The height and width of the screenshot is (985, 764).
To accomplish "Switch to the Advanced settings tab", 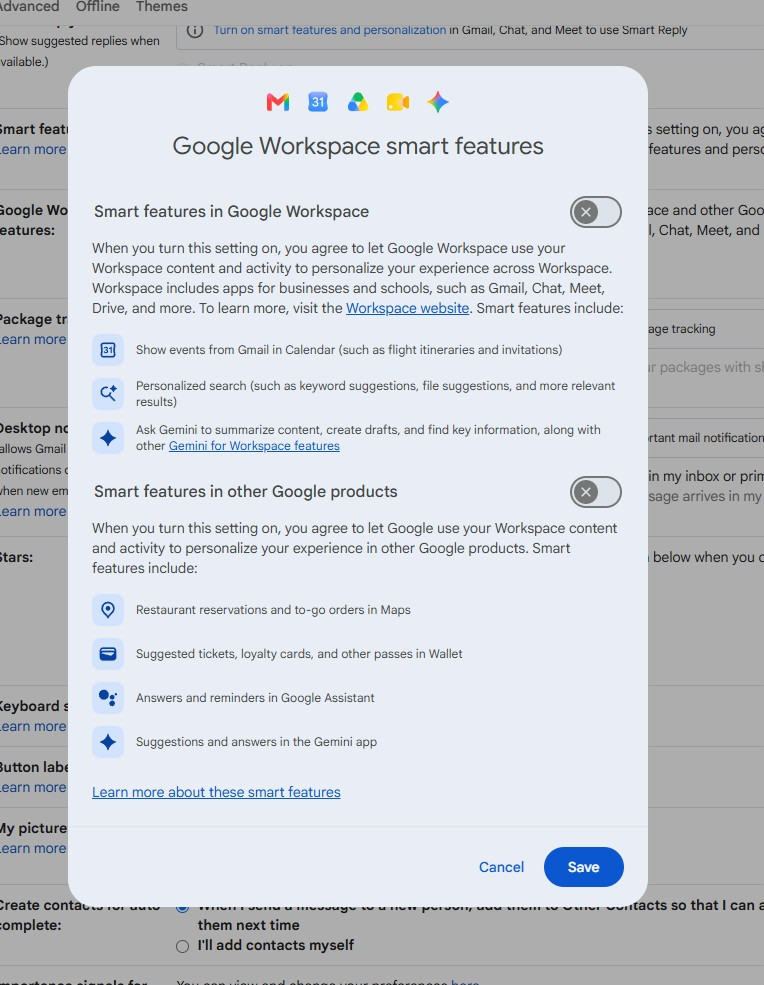I will click(x=30, y=7).
